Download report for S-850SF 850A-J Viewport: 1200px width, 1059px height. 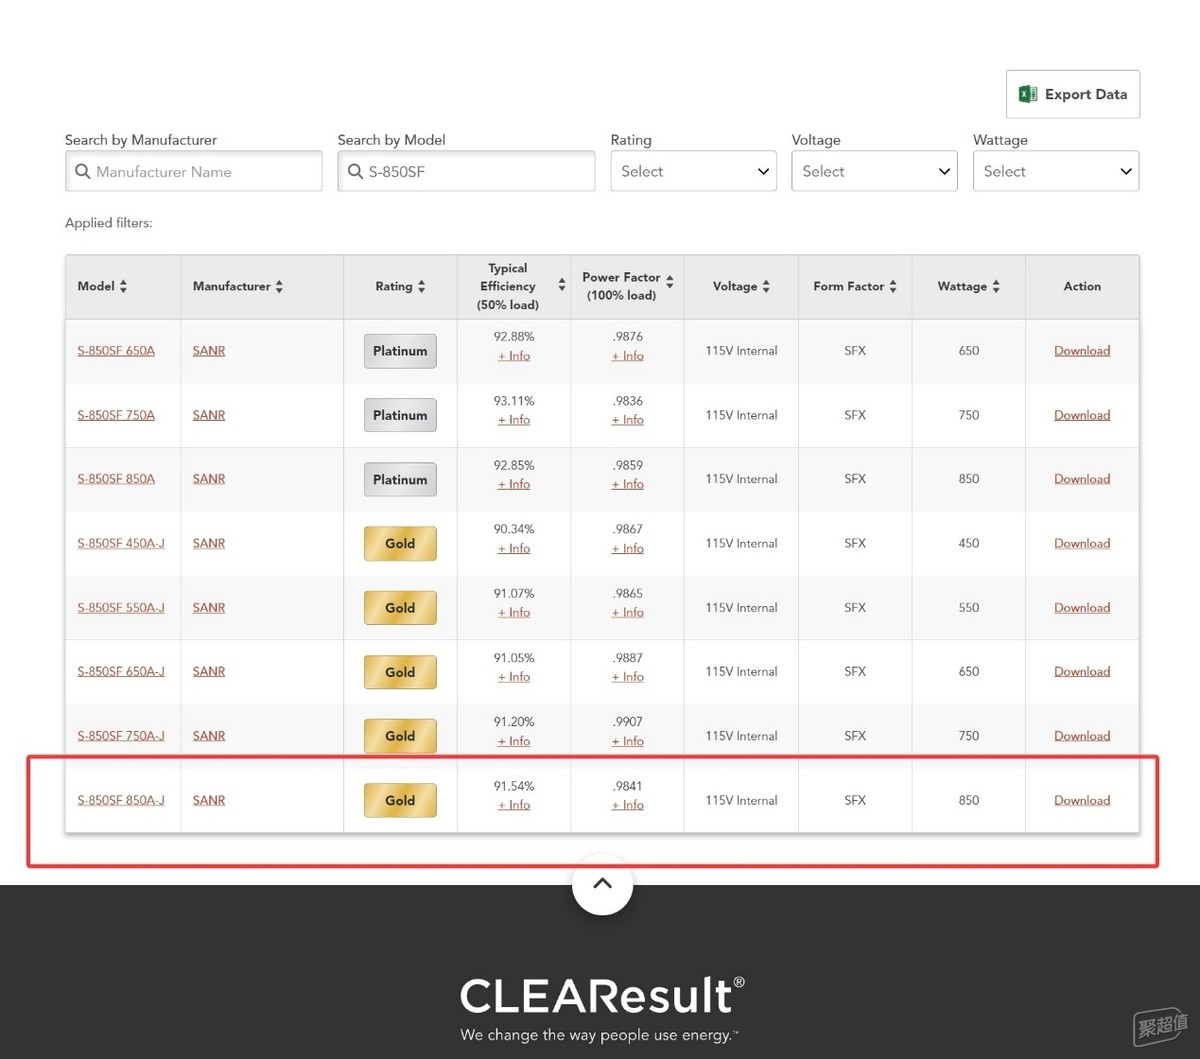(x=1082, y=800)
